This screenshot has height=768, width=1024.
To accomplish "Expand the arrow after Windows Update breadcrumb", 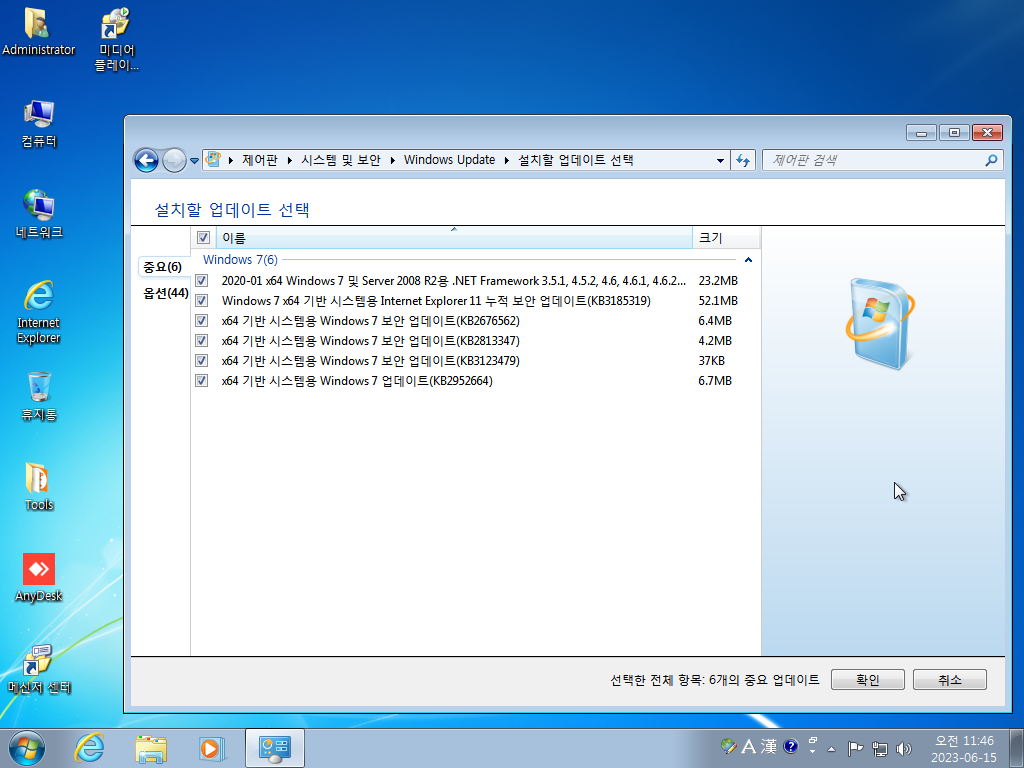I will click(507, 160).
